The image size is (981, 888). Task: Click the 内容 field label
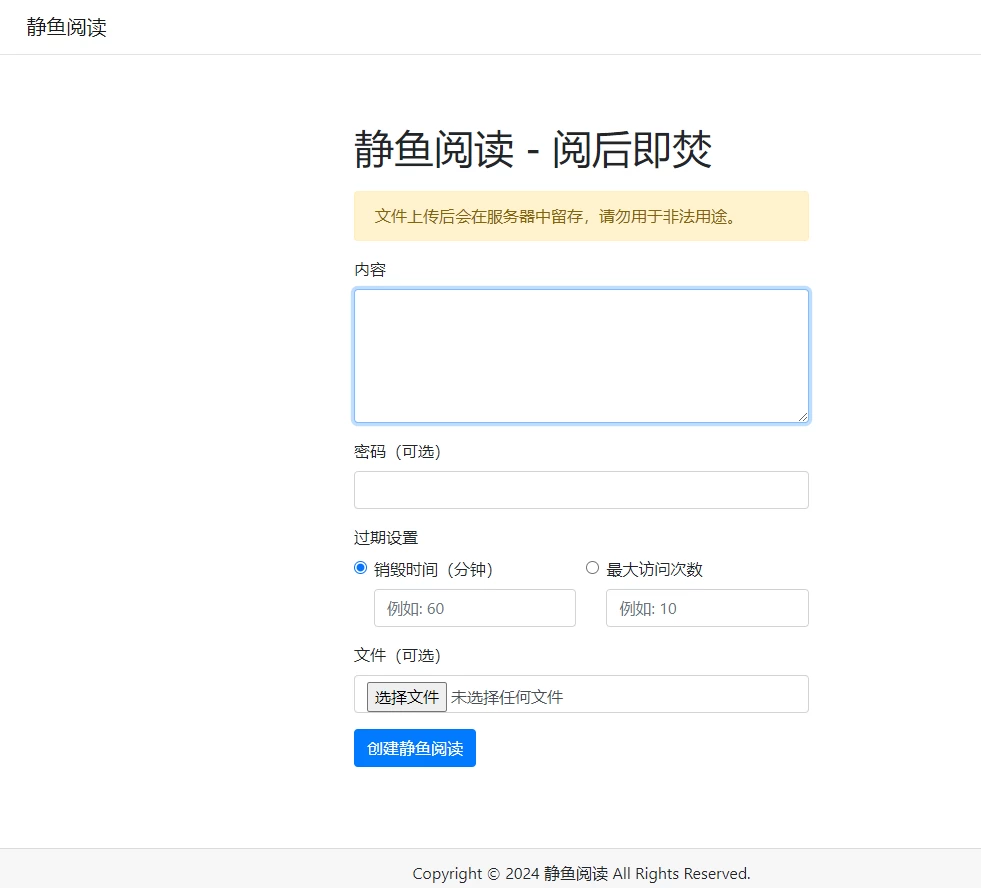370,270
